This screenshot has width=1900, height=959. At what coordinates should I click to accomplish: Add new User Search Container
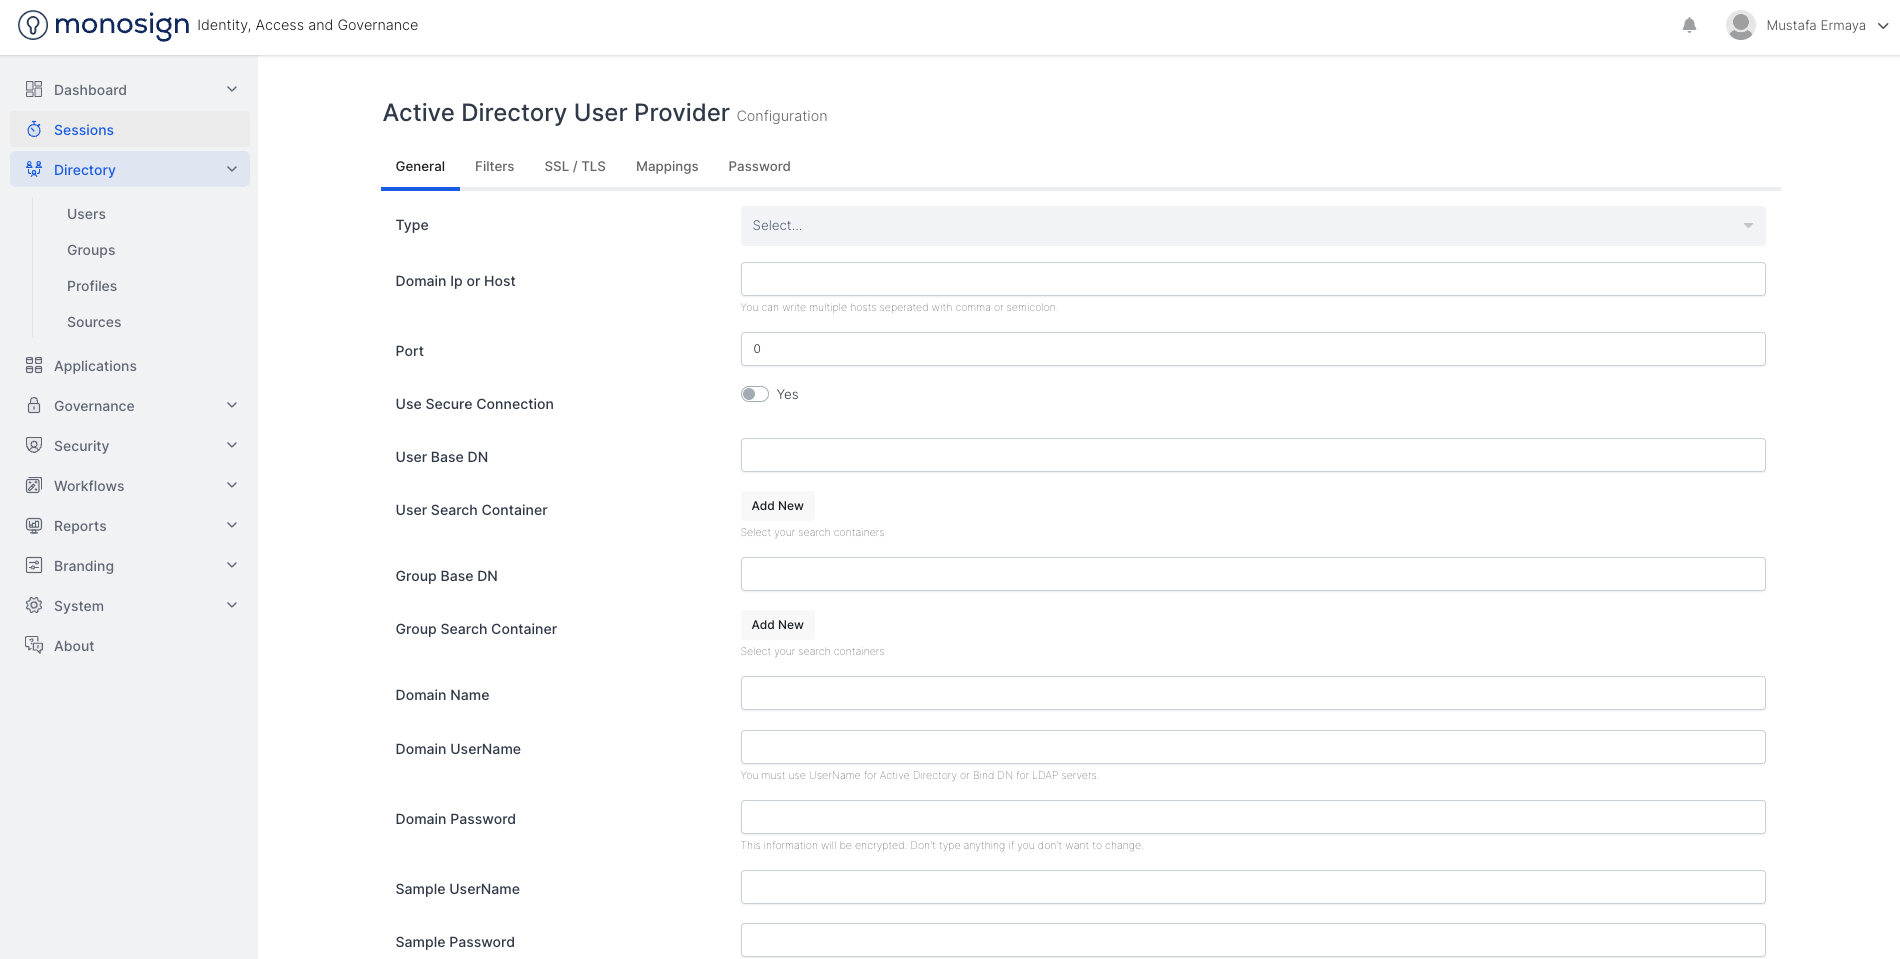777,506
